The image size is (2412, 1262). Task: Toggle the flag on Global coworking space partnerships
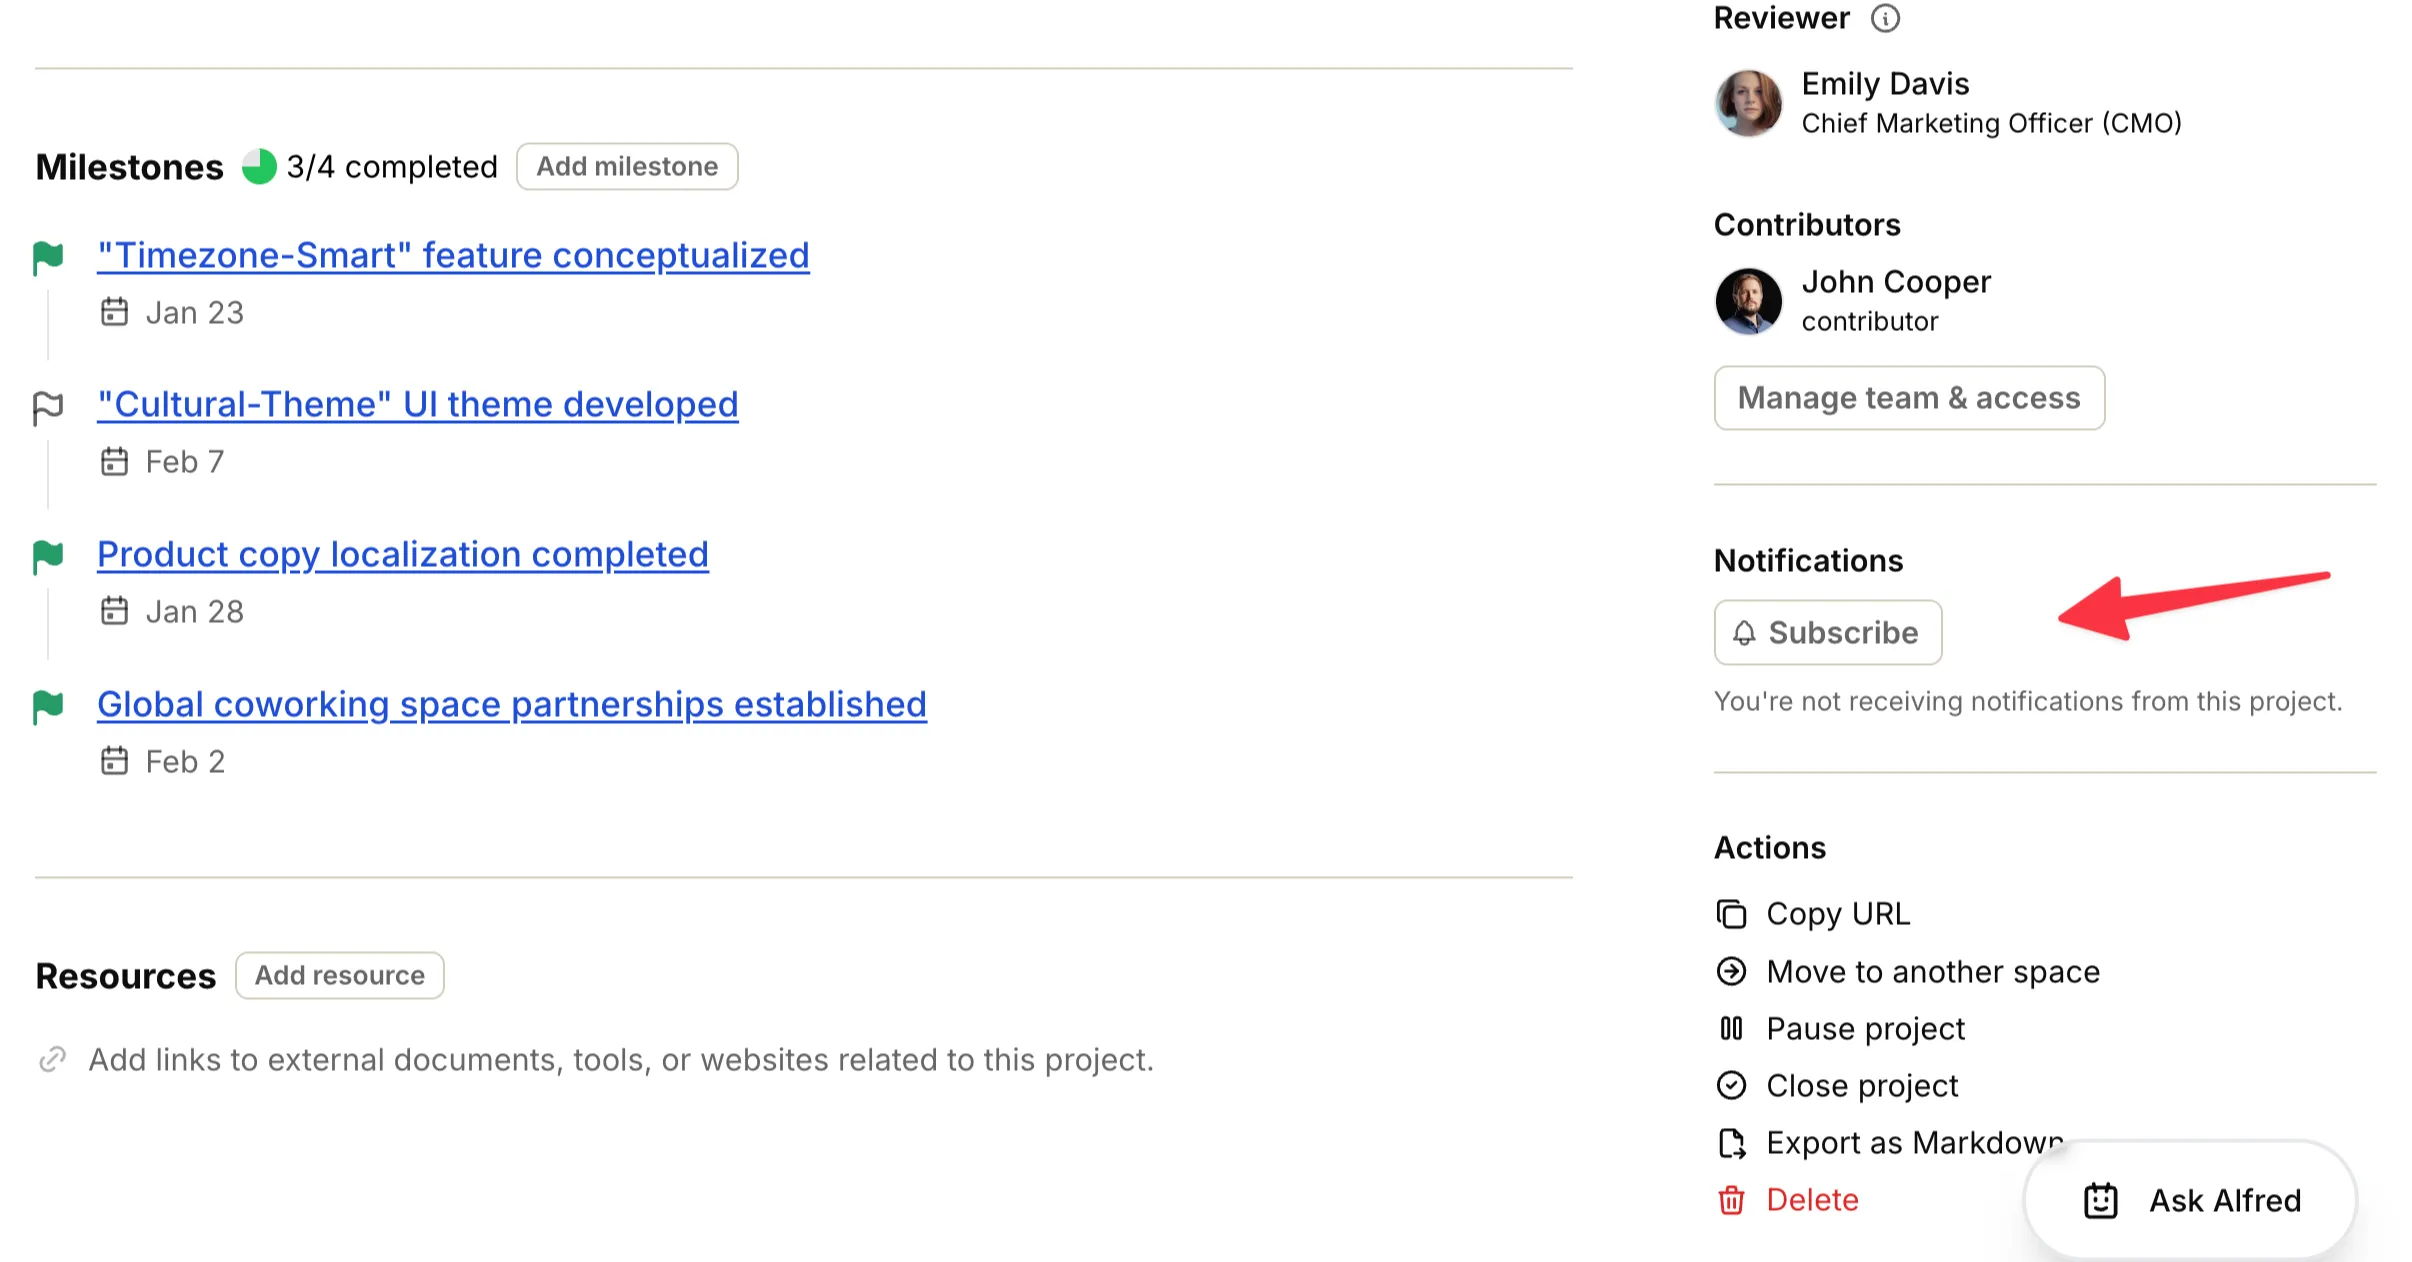tap(47, 705)
